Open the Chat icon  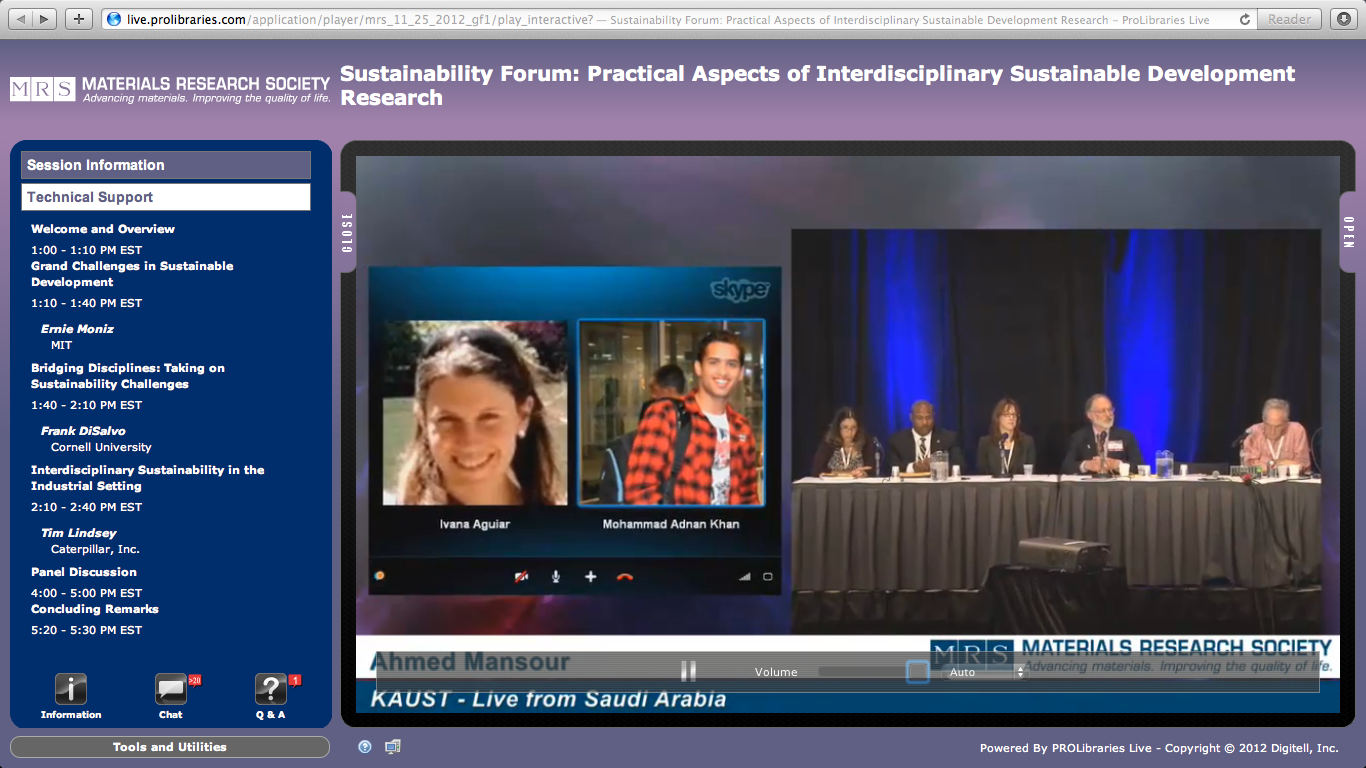point(171,689)
